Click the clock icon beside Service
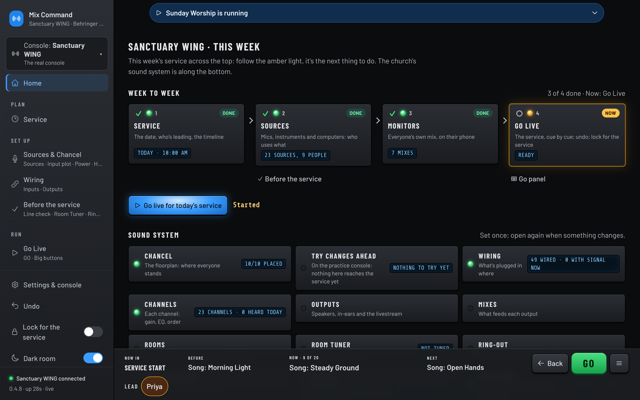 click(x=15, y=119)
